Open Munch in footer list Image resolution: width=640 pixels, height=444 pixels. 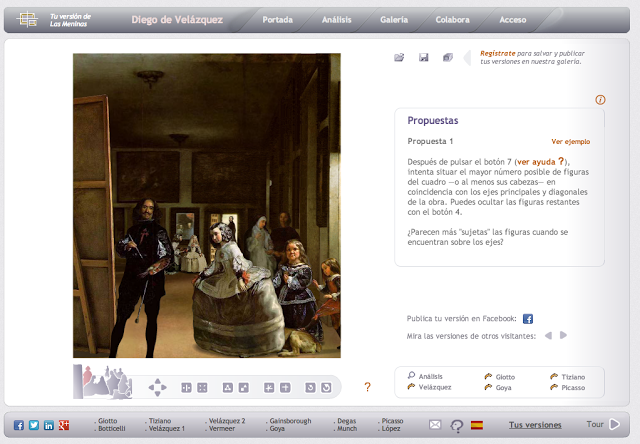(347, 428)
